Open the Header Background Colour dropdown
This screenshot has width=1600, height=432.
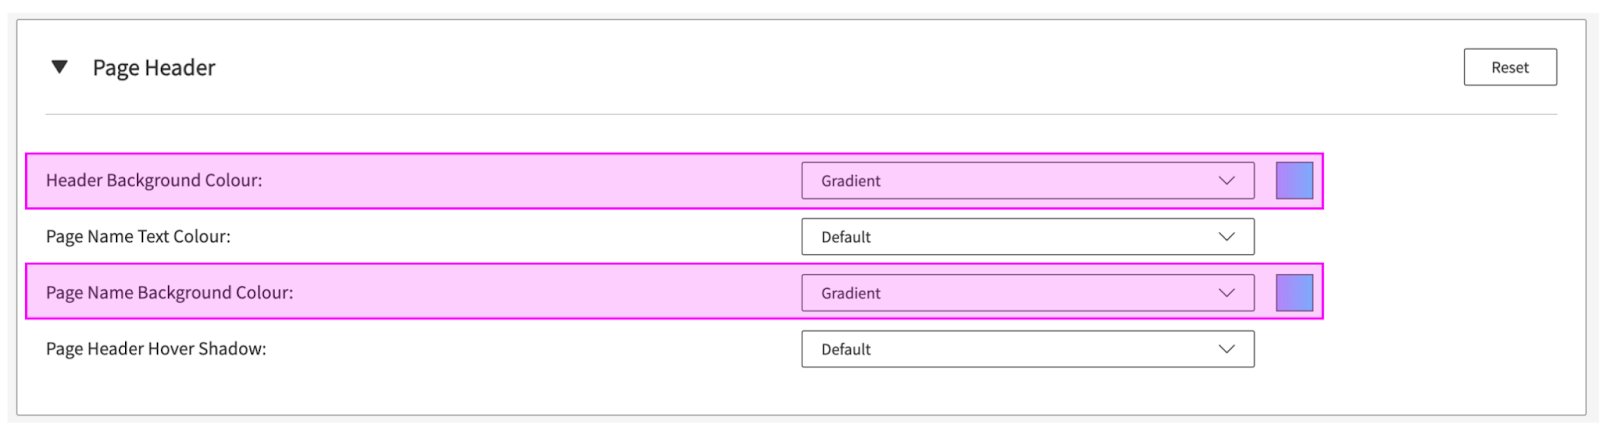(1026, 181)
